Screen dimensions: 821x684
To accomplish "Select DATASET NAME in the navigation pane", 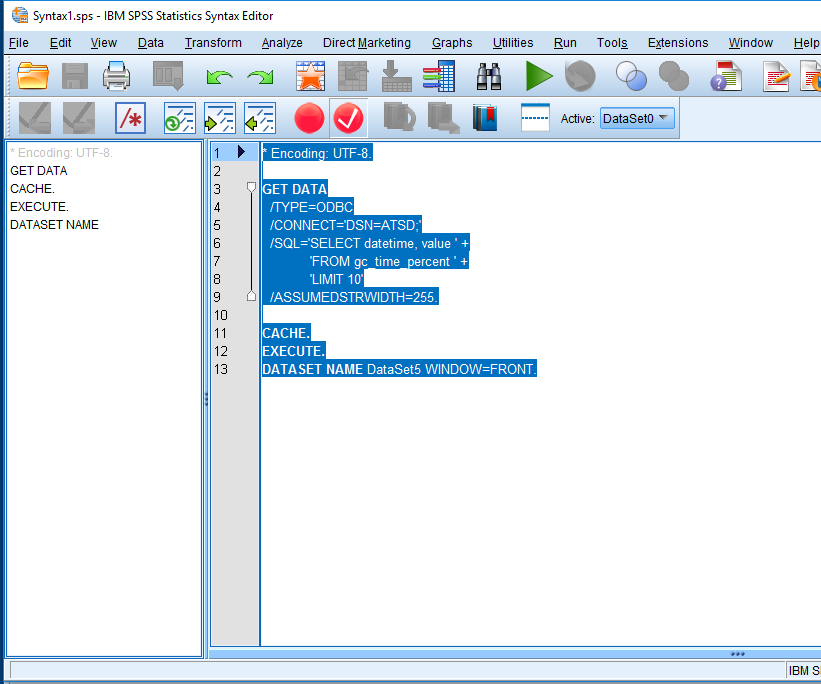I will (54, 225).
